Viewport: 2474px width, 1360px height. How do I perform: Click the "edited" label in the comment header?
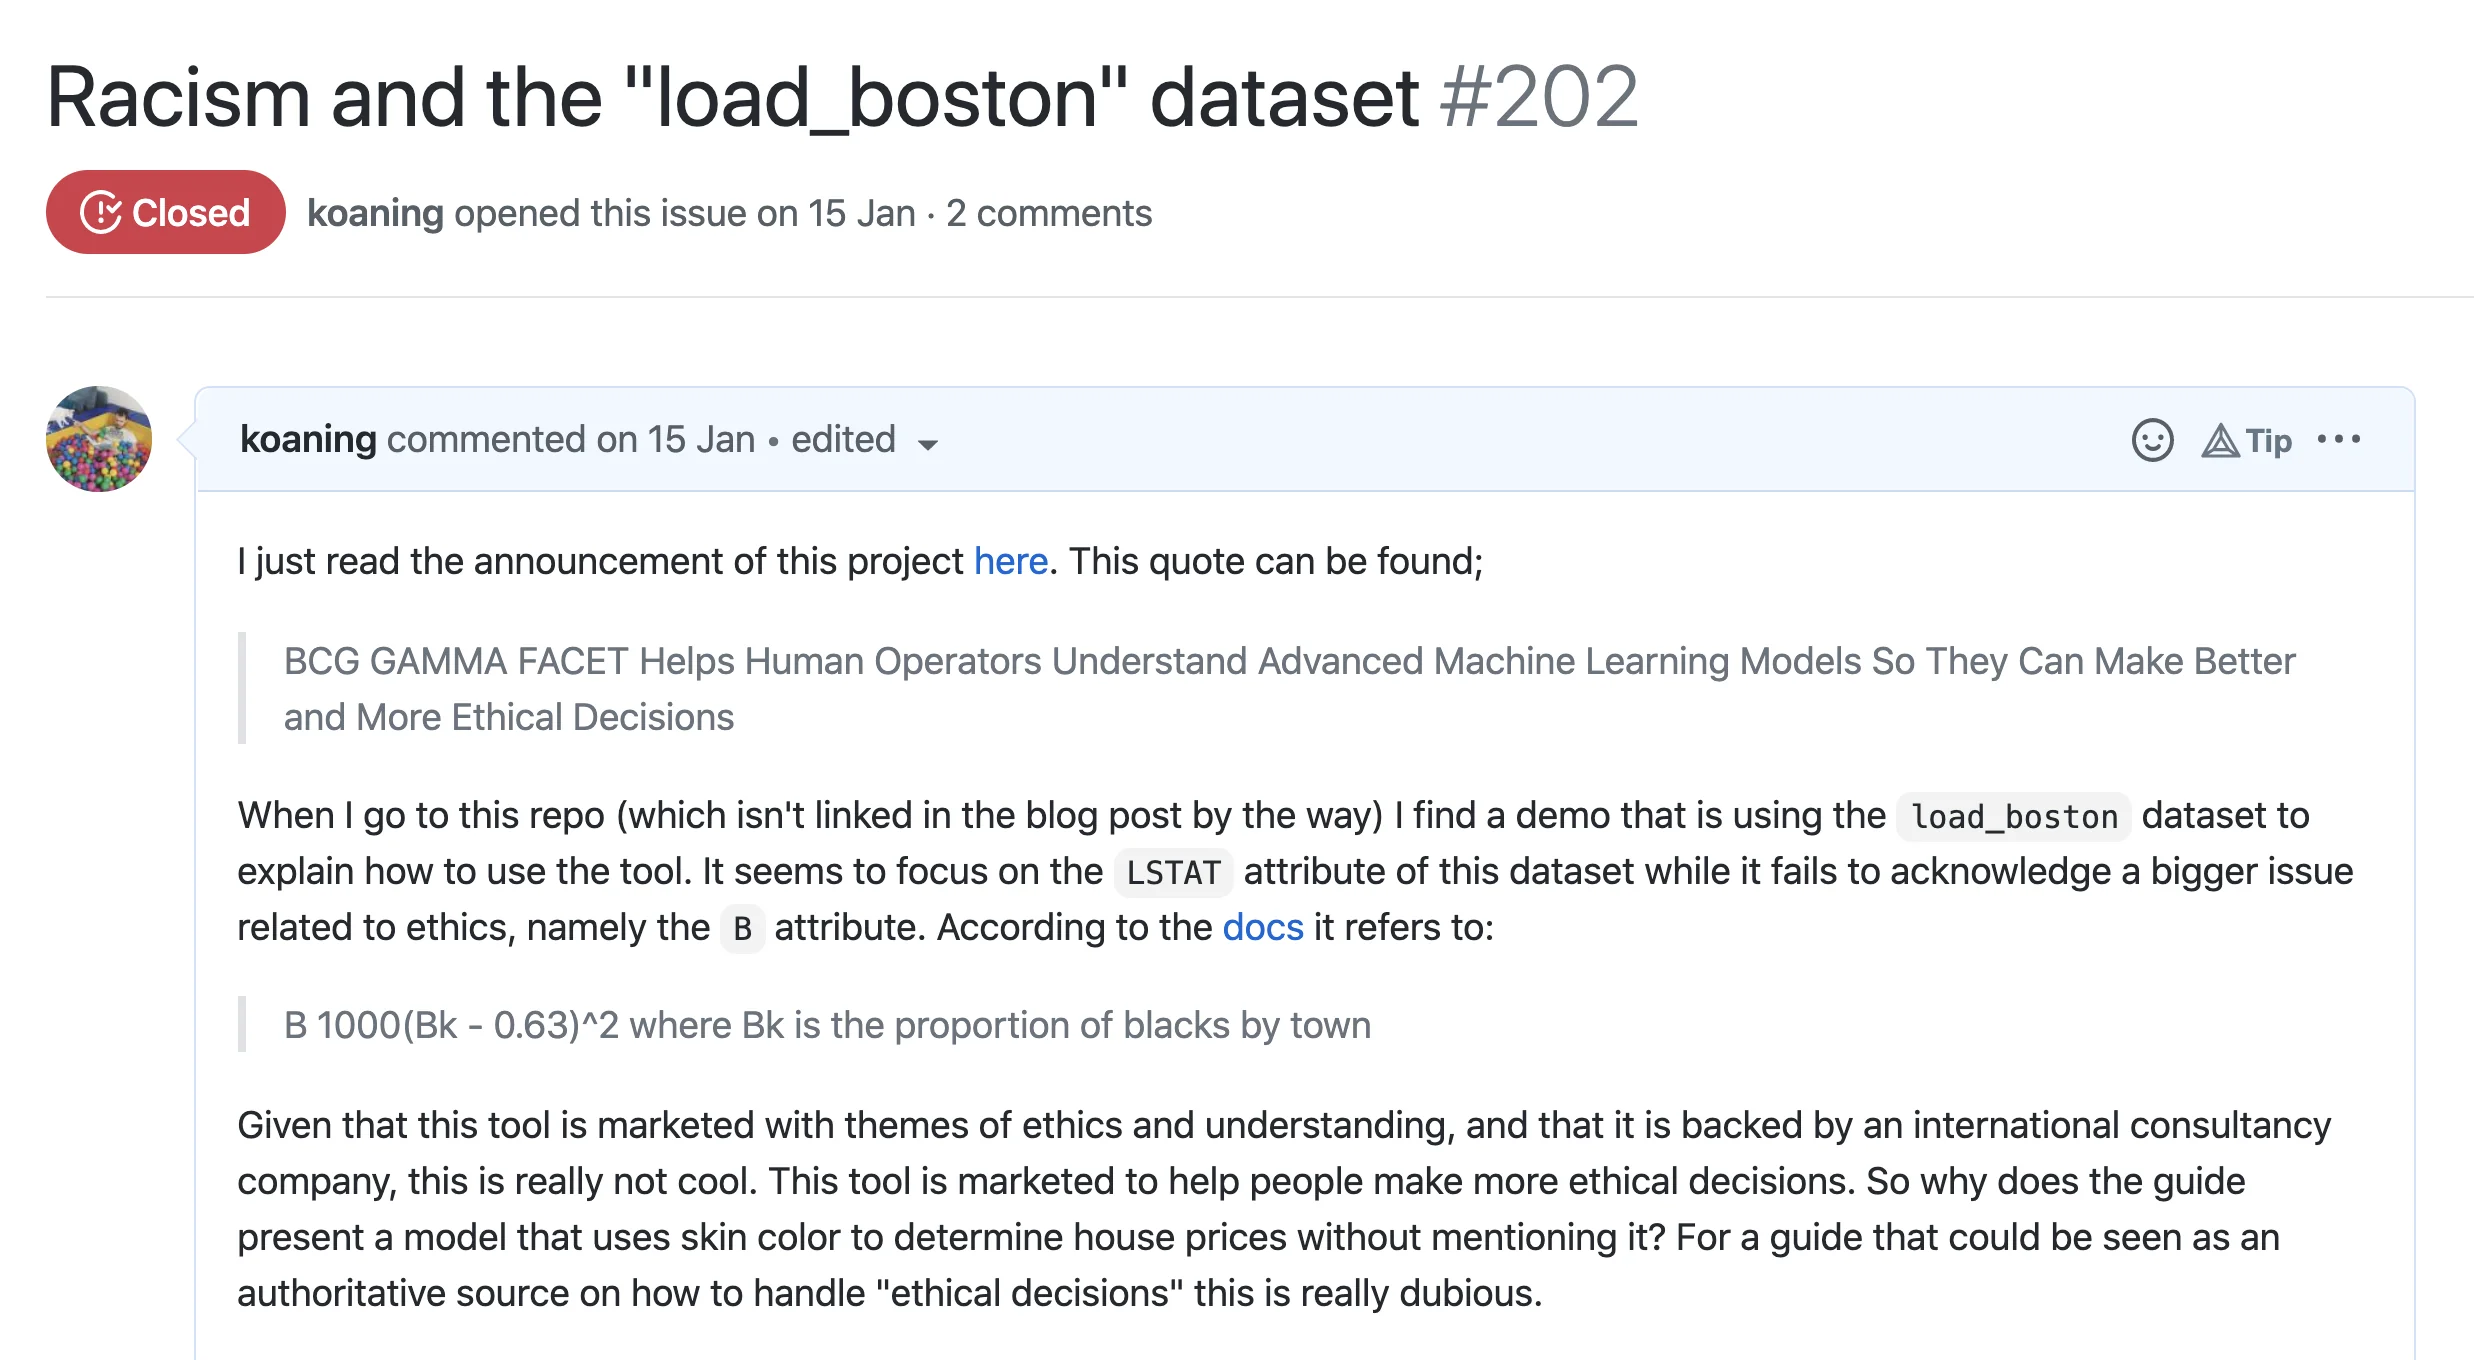(x=843, y=439)
